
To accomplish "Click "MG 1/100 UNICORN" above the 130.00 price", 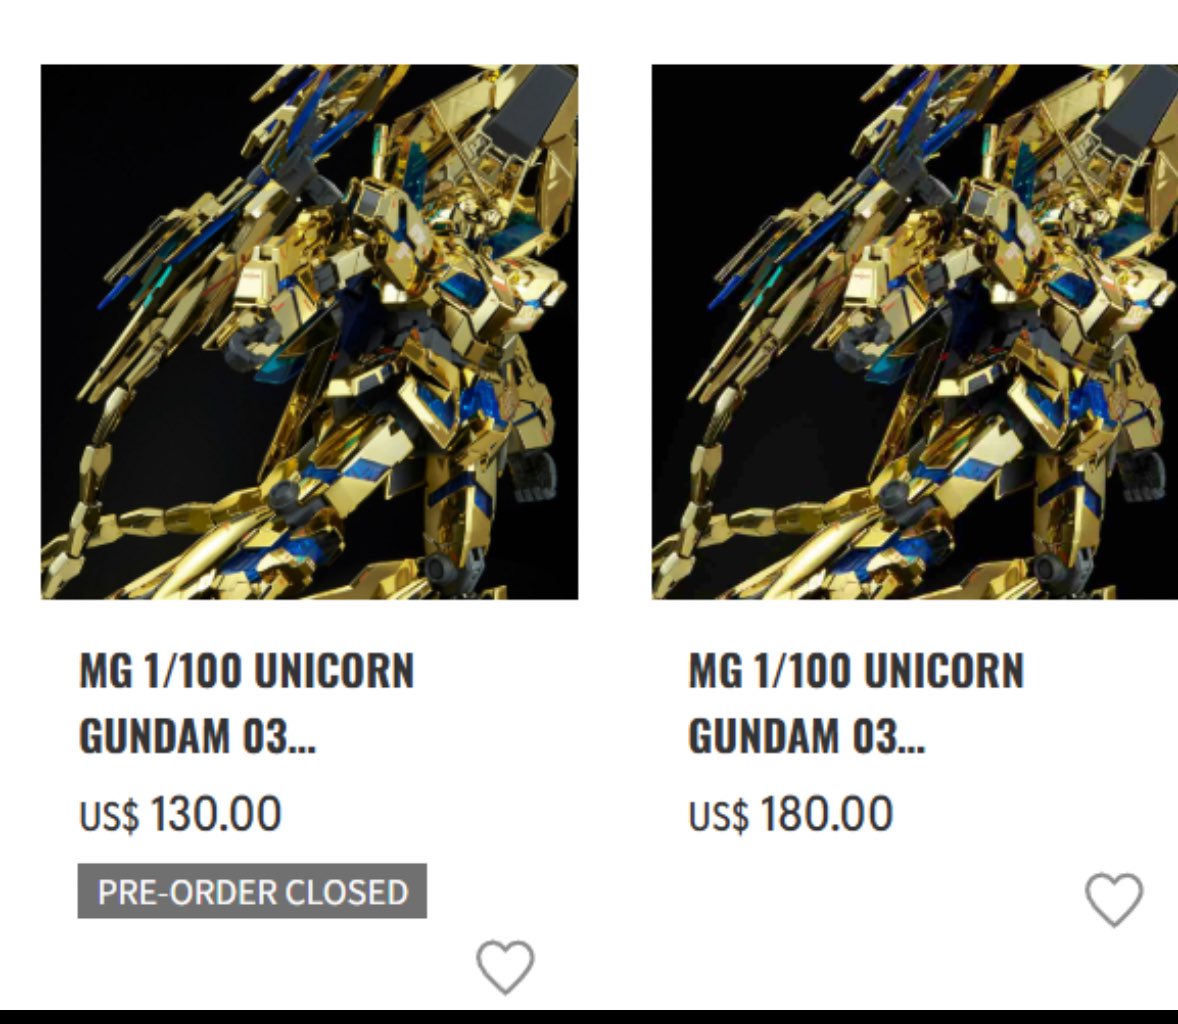I will tap(246, 671).
